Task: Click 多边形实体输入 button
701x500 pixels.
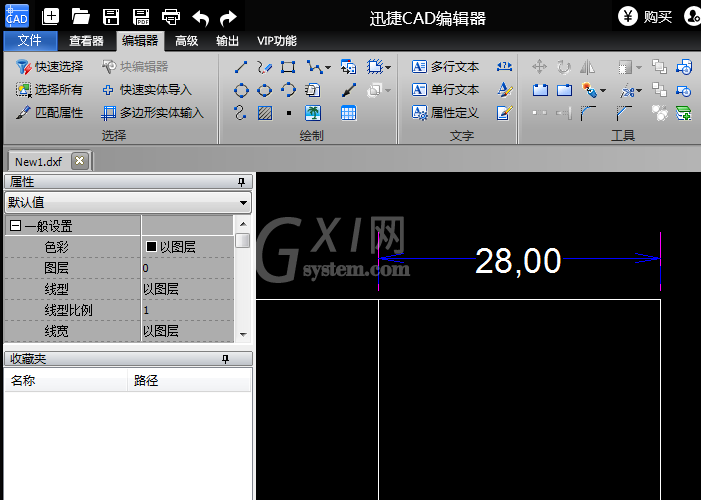Action: [x=152, y=113]
